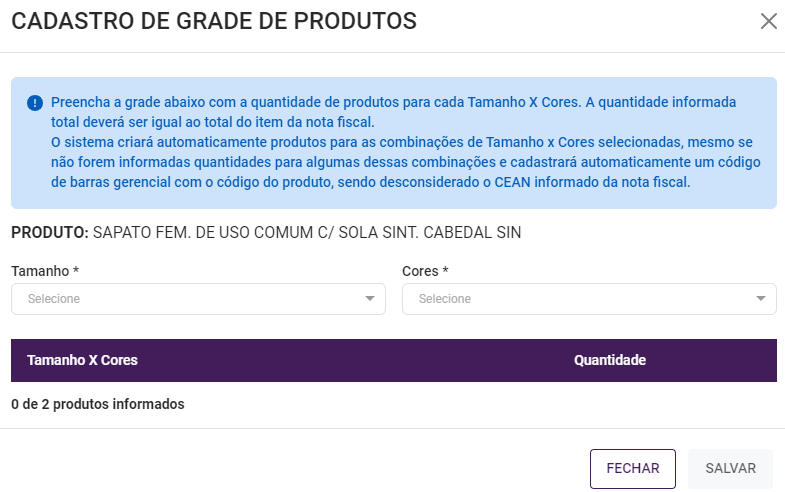
Task: Expand the Cores dropdown arrow
Action: click(761, 298)
